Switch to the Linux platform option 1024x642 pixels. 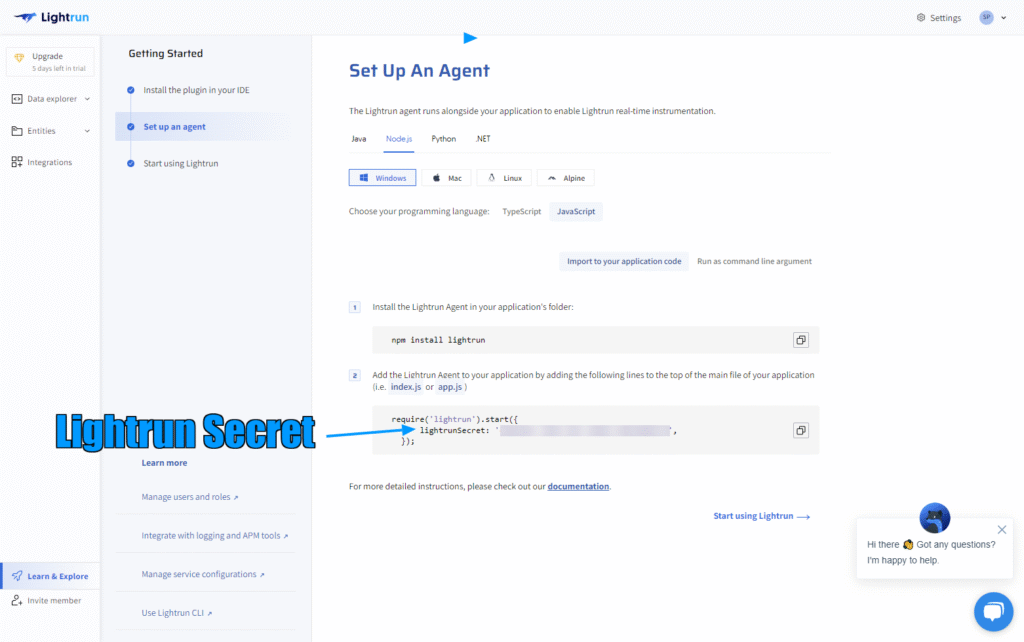tap(503, 177)
